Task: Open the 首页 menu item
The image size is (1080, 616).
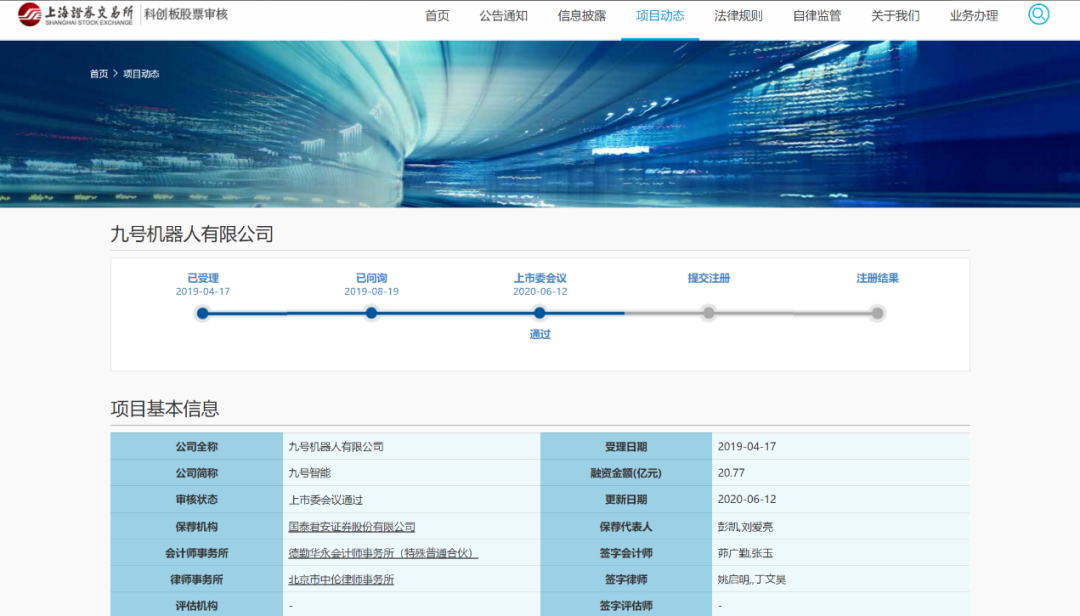Action: 437,16
